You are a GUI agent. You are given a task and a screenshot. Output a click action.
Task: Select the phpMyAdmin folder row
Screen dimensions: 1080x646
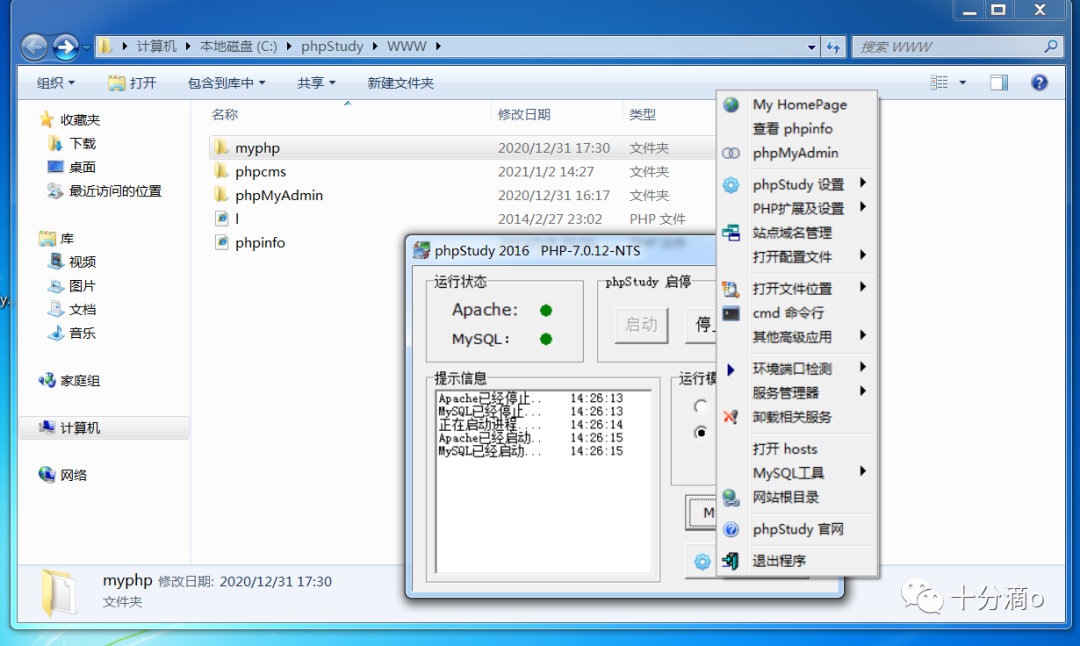461,195
